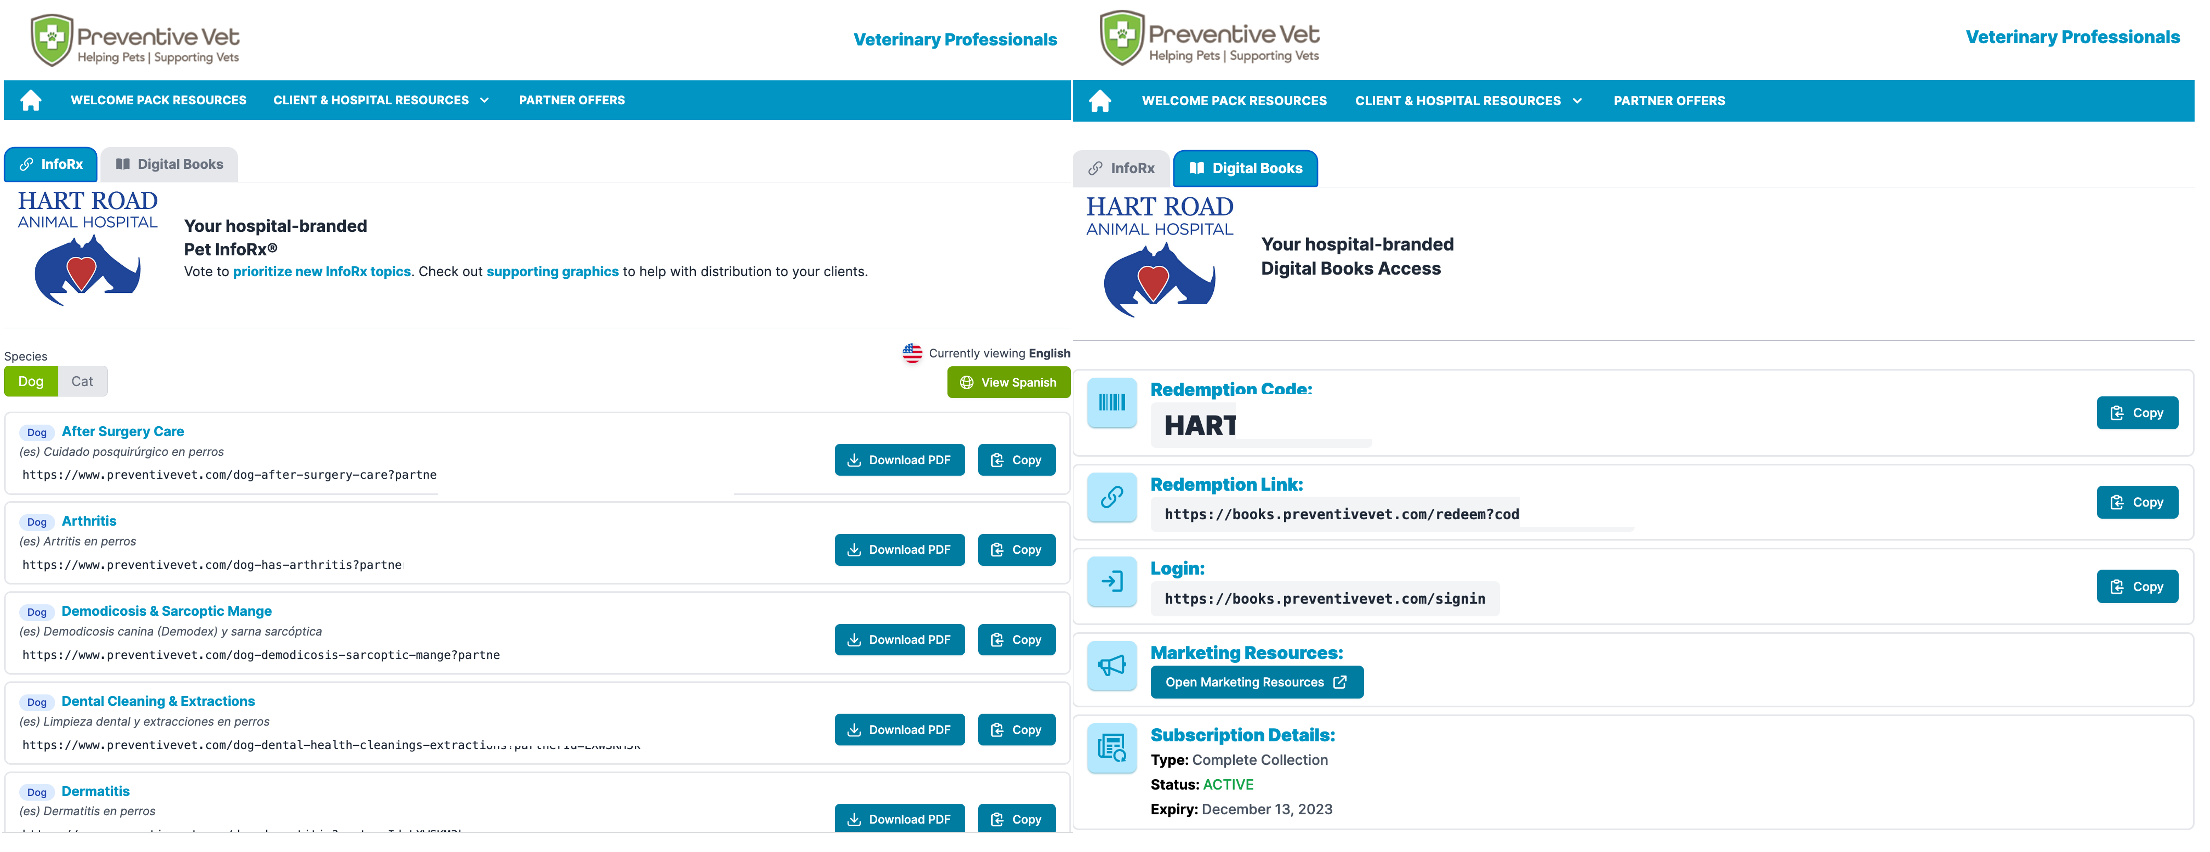This screenshot has height=852, width=2210.
Task: Select the Cat species toggle
Action: 82,381
